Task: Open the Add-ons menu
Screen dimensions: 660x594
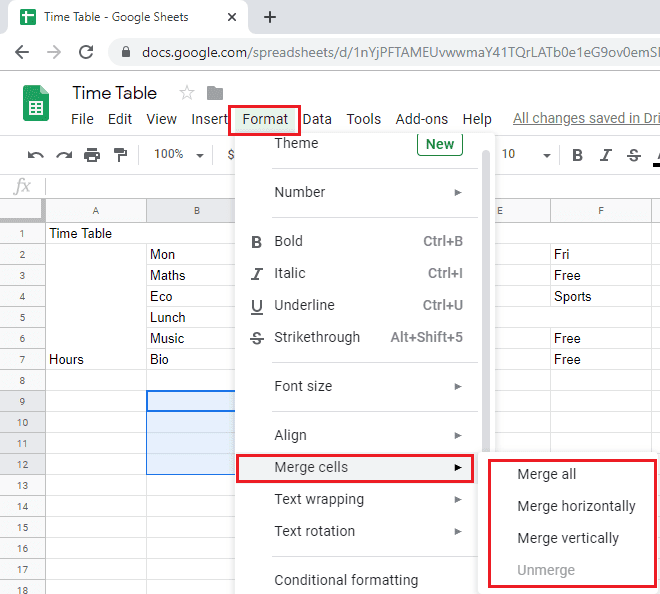Action: coord(421,119)
